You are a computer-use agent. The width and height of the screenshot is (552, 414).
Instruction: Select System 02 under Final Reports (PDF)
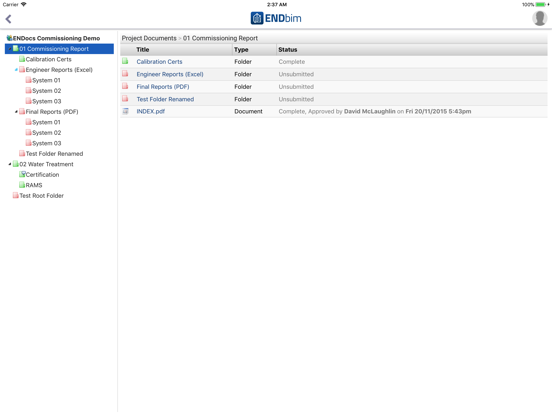tap(46, 133)
